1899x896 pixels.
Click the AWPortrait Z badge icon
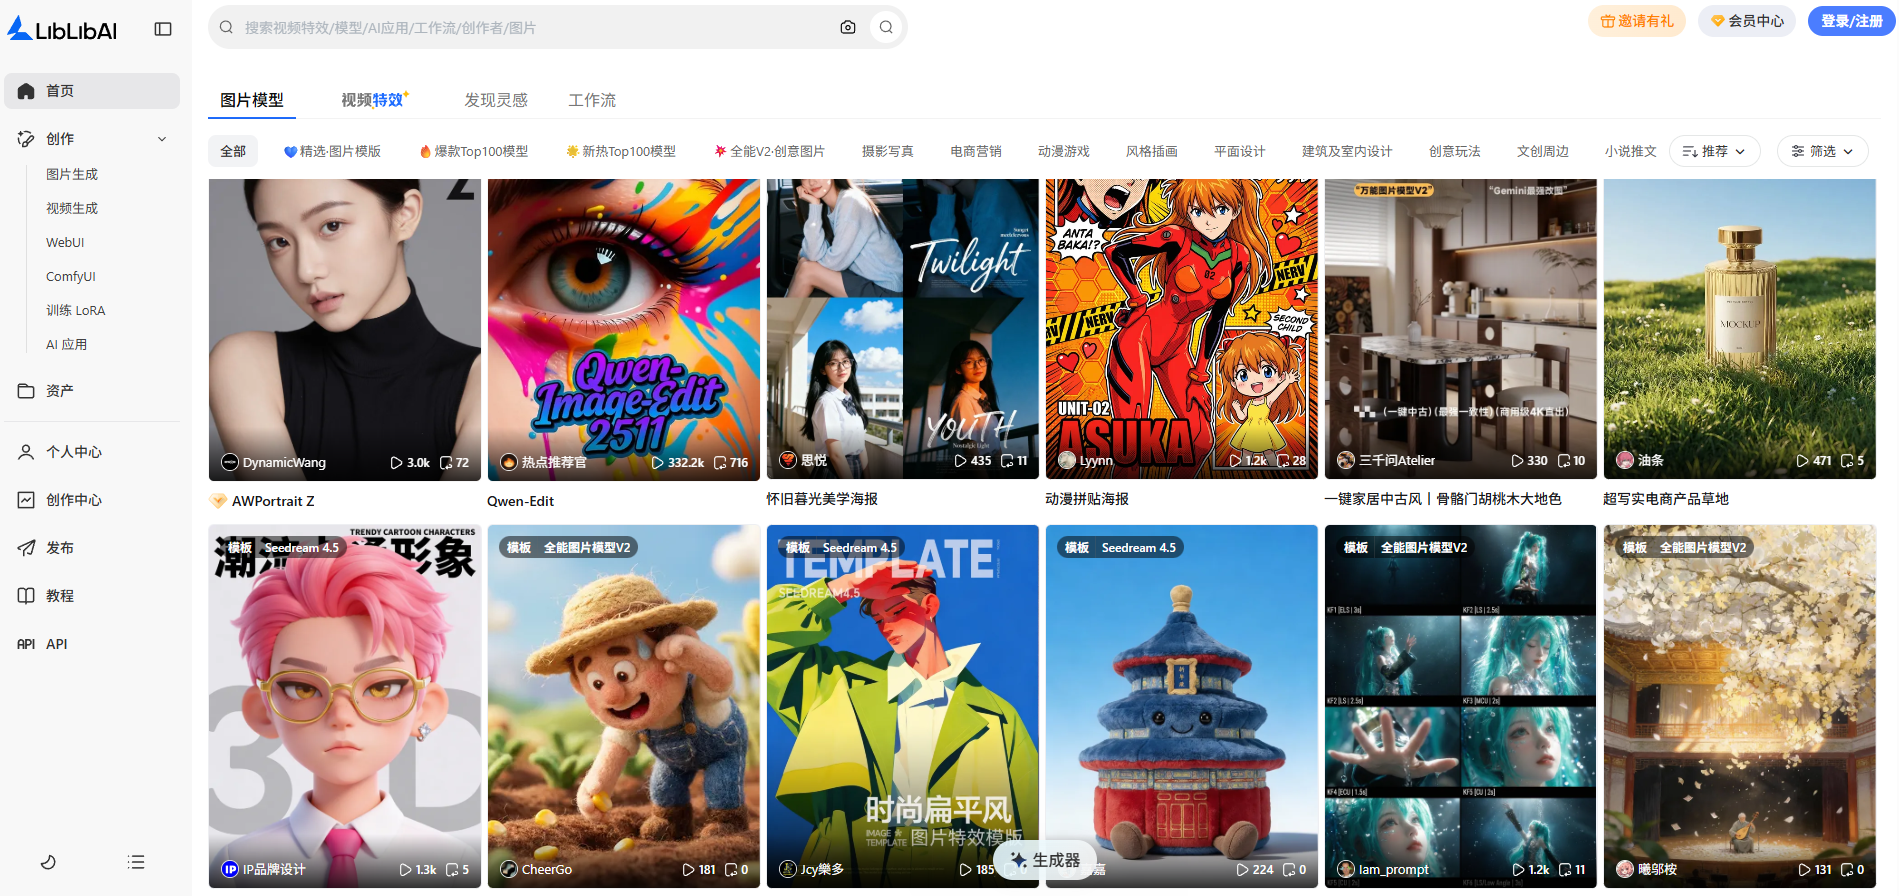coord(218,501)
